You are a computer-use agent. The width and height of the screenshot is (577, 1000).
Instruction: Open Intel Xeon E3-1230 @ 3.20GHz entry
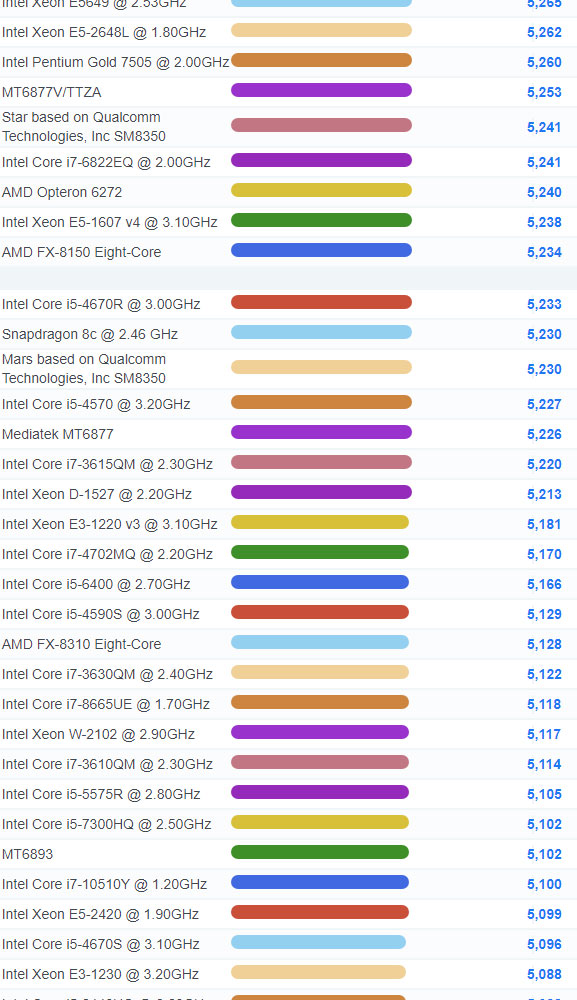point(100,974)
